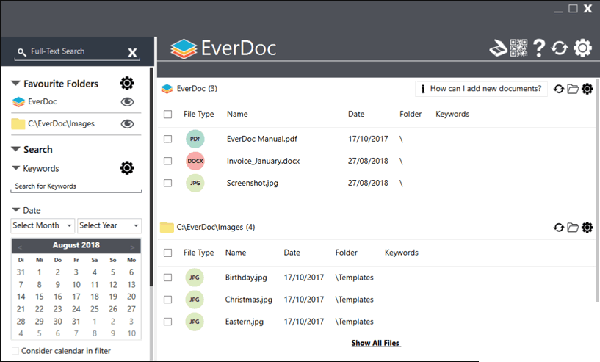Select Christmas.jpg file name

point(248,300)
